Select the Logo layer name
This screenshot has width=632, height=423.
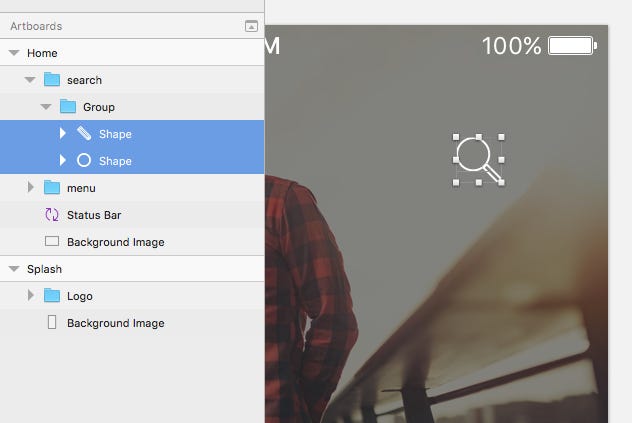click(x=80, y=296)
